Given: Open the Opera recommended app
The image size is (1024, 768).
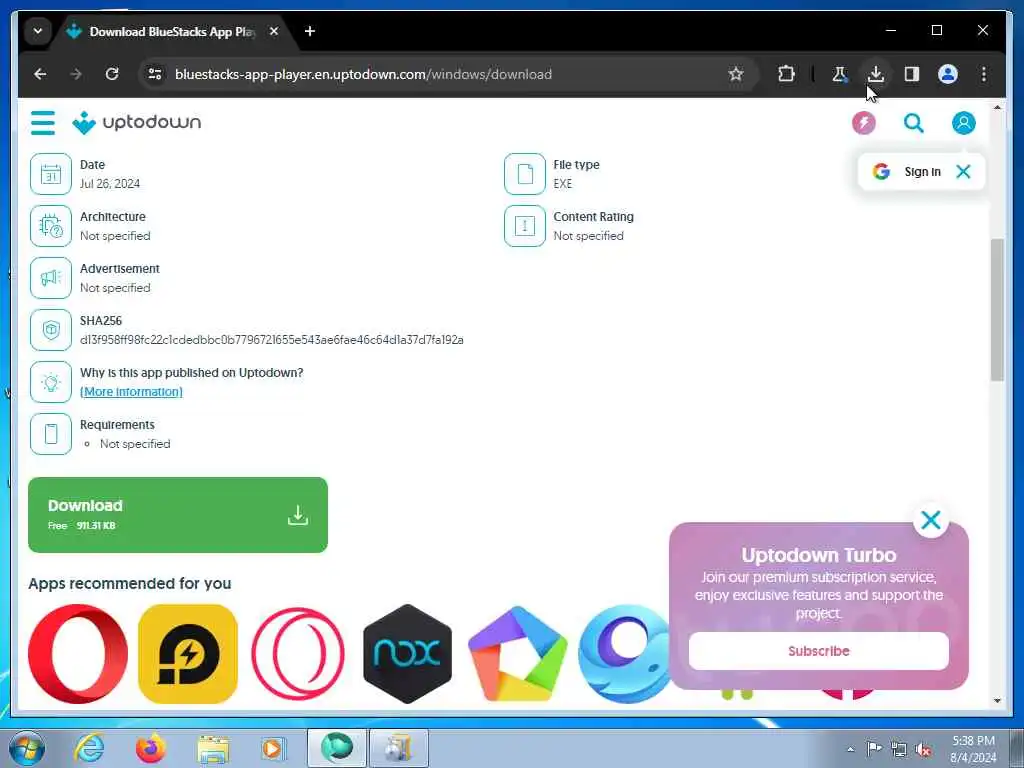Looking at the screenshot, I should pyautogui.click(x=78, y=654).
